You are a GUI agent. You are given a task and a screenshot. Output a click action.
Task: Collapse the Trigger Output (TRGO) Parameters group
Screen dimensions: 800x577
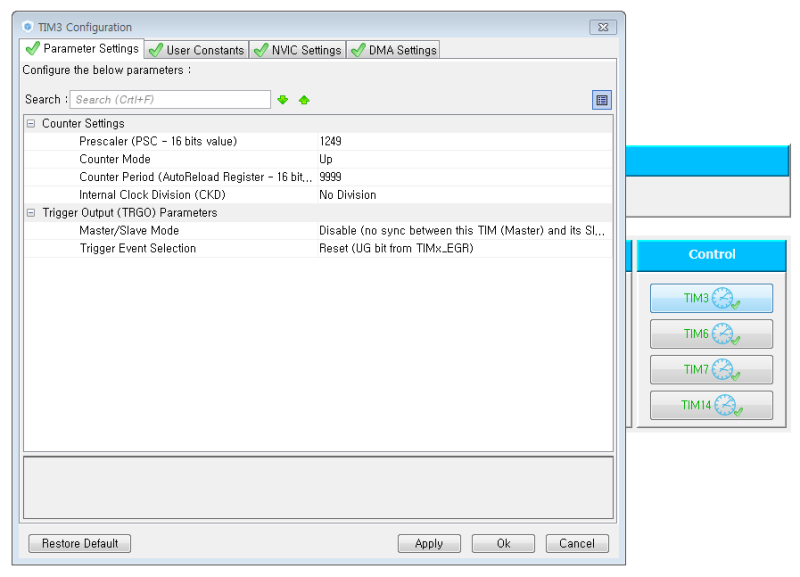(x=31, y=213)
